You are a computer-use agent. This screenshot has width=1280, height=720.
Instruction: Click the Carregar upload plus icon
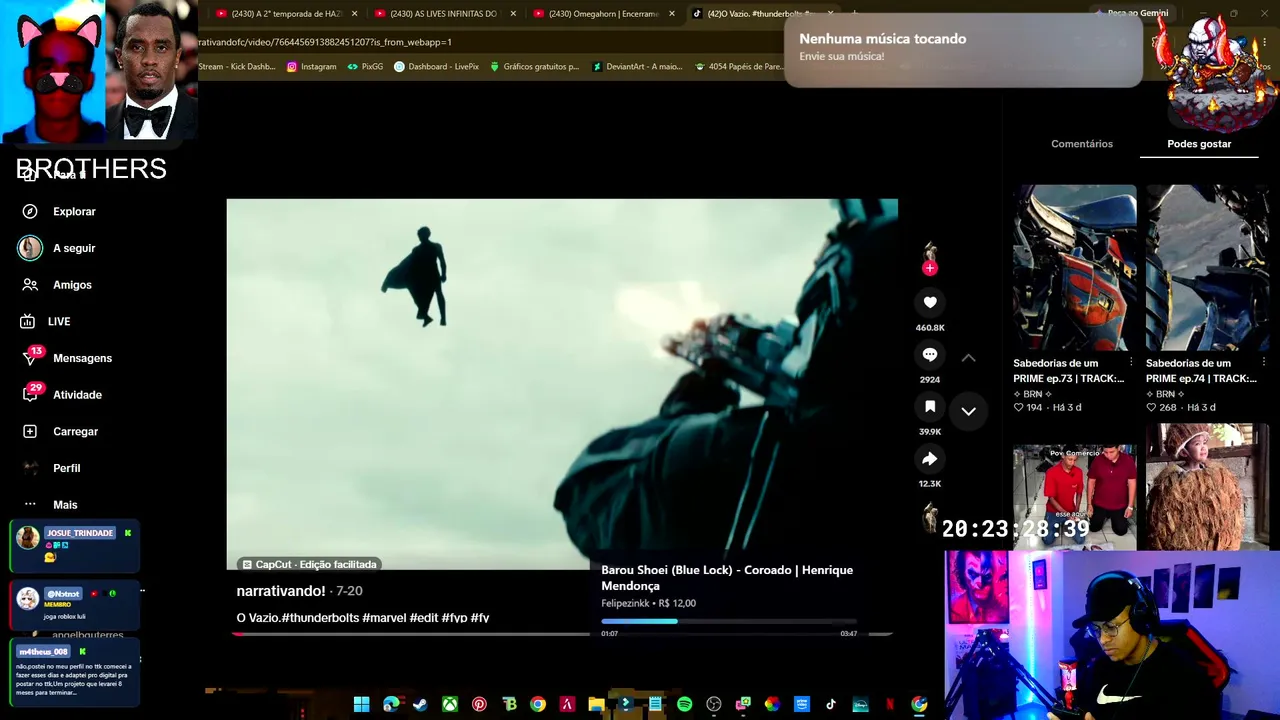(x=30, y=431)
